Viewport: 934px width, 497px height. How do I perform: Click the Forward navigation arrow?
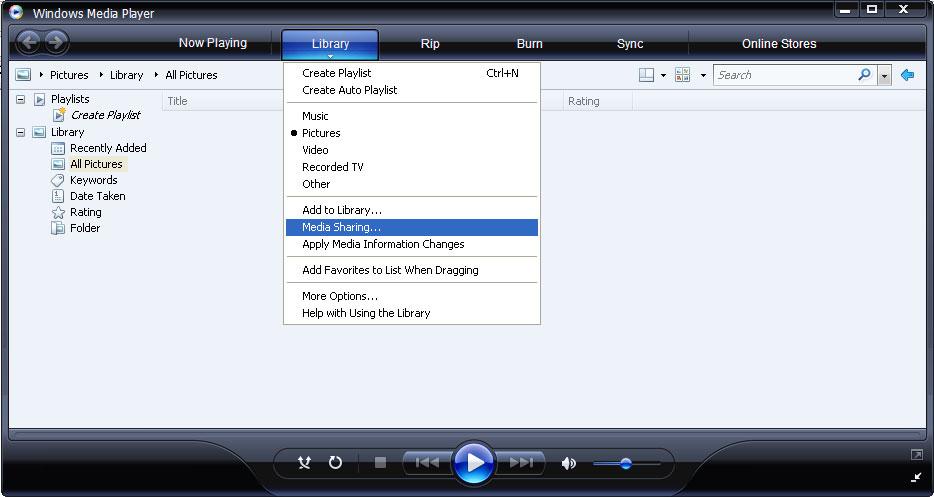coord(56,42)
